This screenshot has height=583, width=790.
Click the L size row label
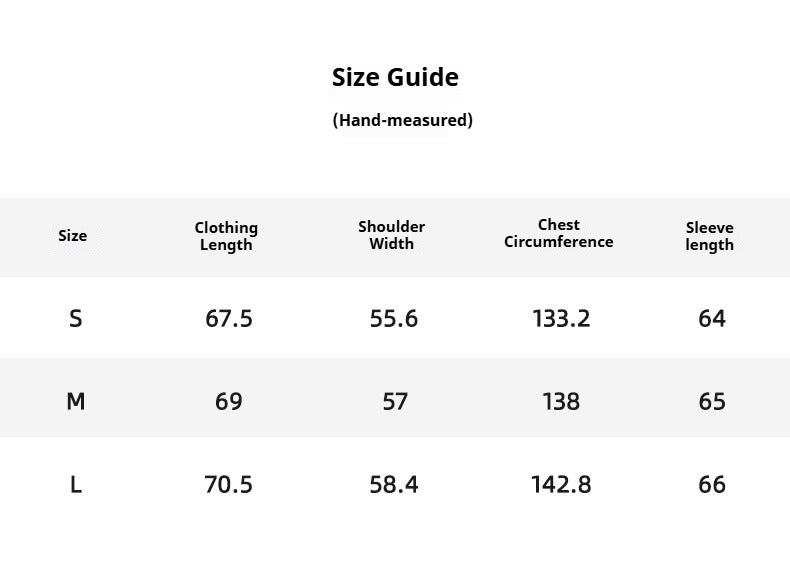pos(76,485)
